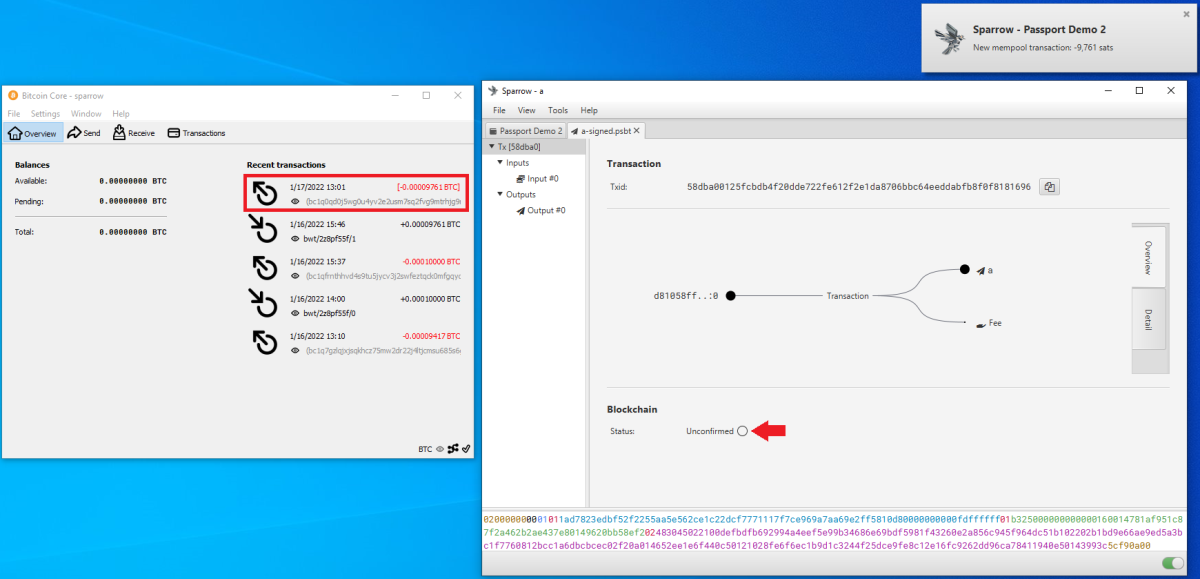Click the Send arrow icon in Bitcoin Core
Image resolution: width=1200 pixels, height=579 pixels.
[74, 133]
